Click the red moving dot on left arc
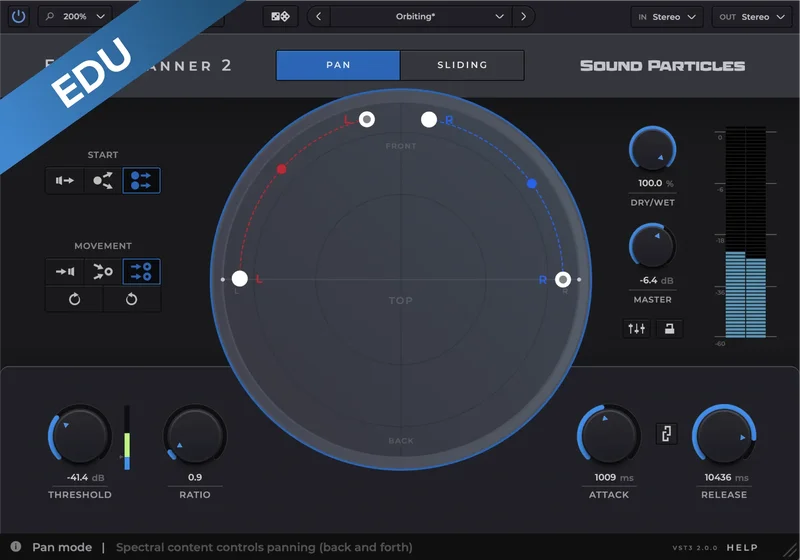Viewport: 800px width, 560px height. coord(281,169)
